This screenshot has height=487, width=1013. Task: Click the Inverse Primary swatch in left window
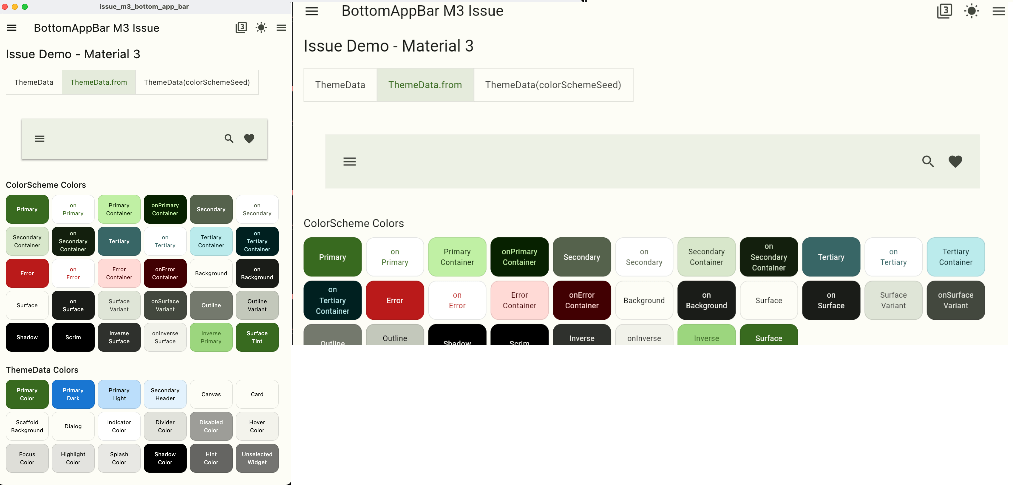pyautogui.click(x=211, y=337)
